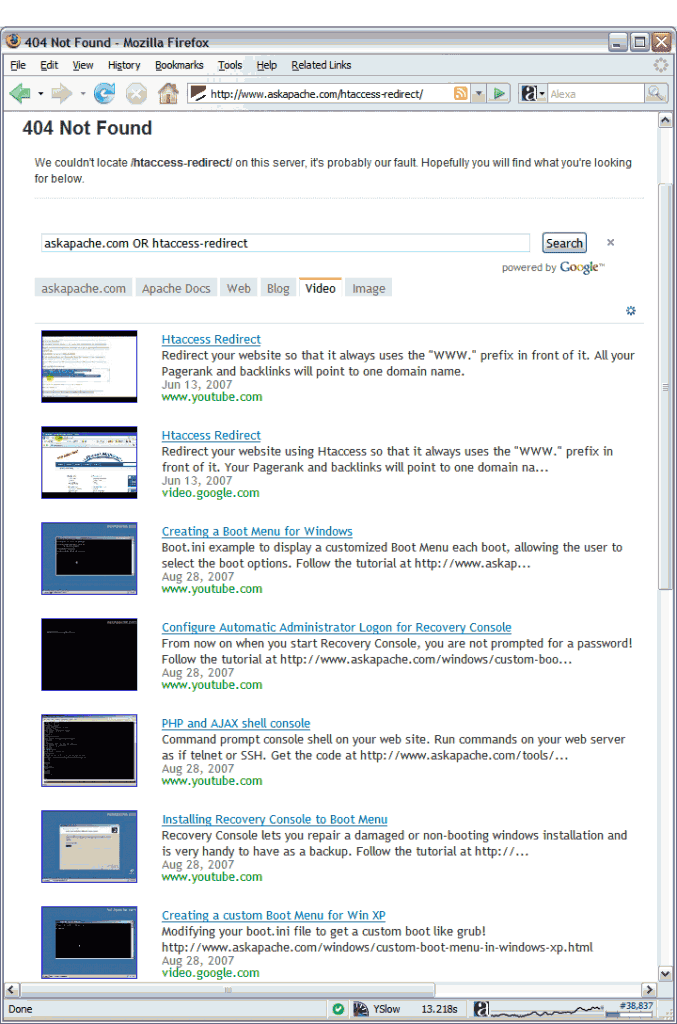
Task: Open the Bookmarks menu
Action: [179, 65]
